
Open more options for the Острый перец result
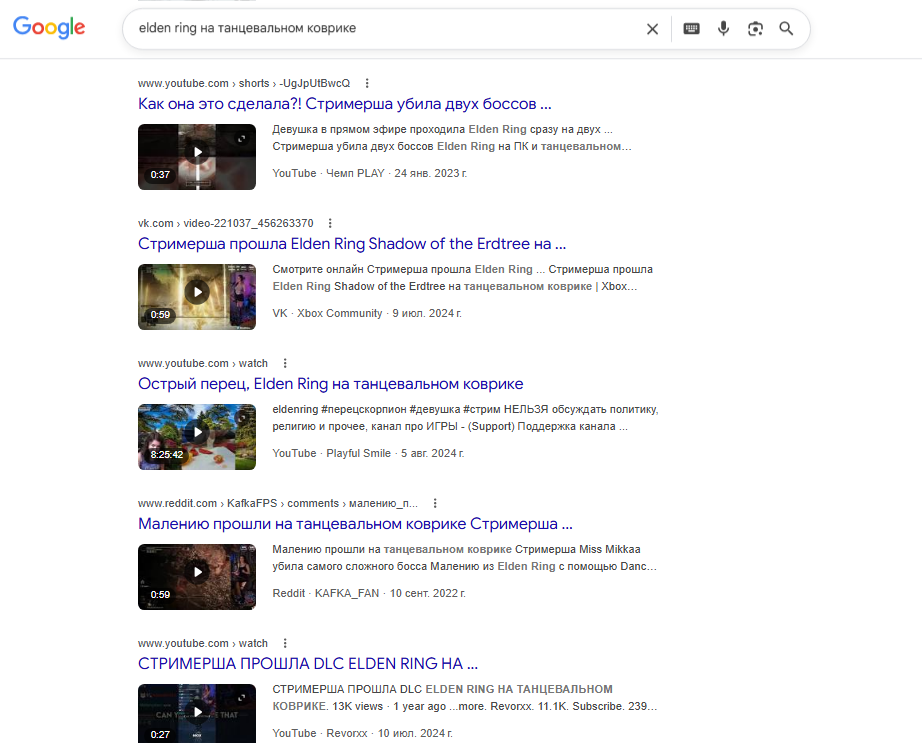coord(285,363)
